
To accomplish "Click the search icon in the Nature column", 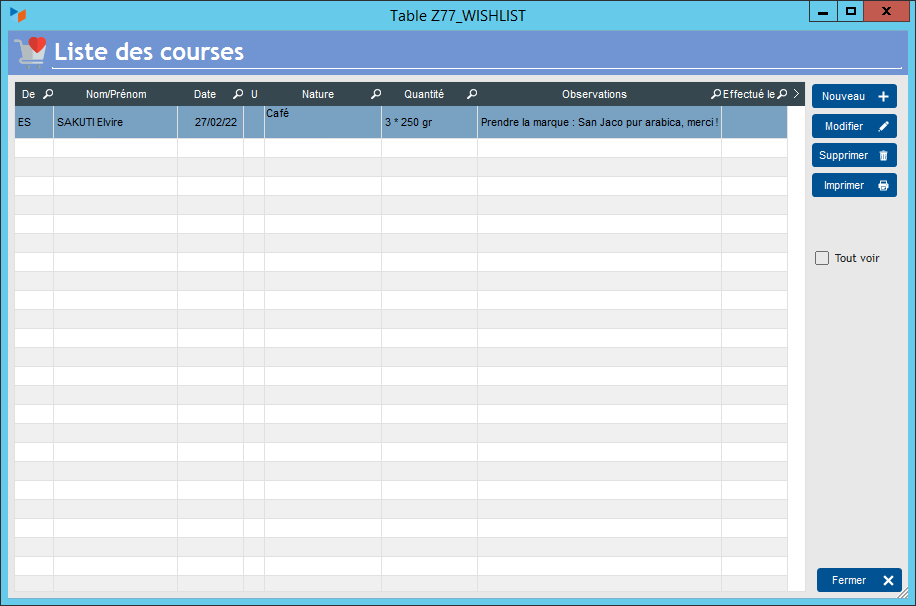I will (x=376, y=94).
